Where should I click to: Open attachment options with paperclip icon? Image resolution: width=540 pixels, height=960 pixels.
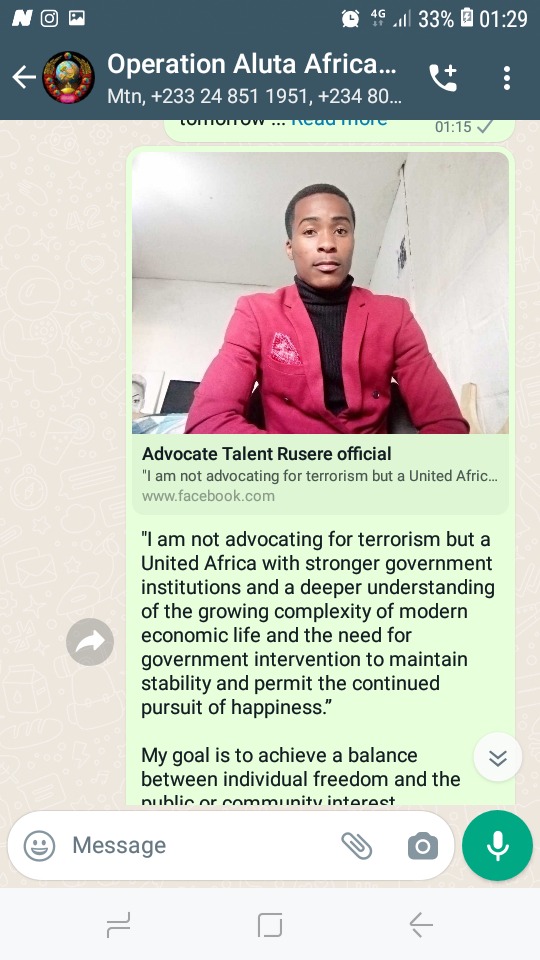[357, 846]
